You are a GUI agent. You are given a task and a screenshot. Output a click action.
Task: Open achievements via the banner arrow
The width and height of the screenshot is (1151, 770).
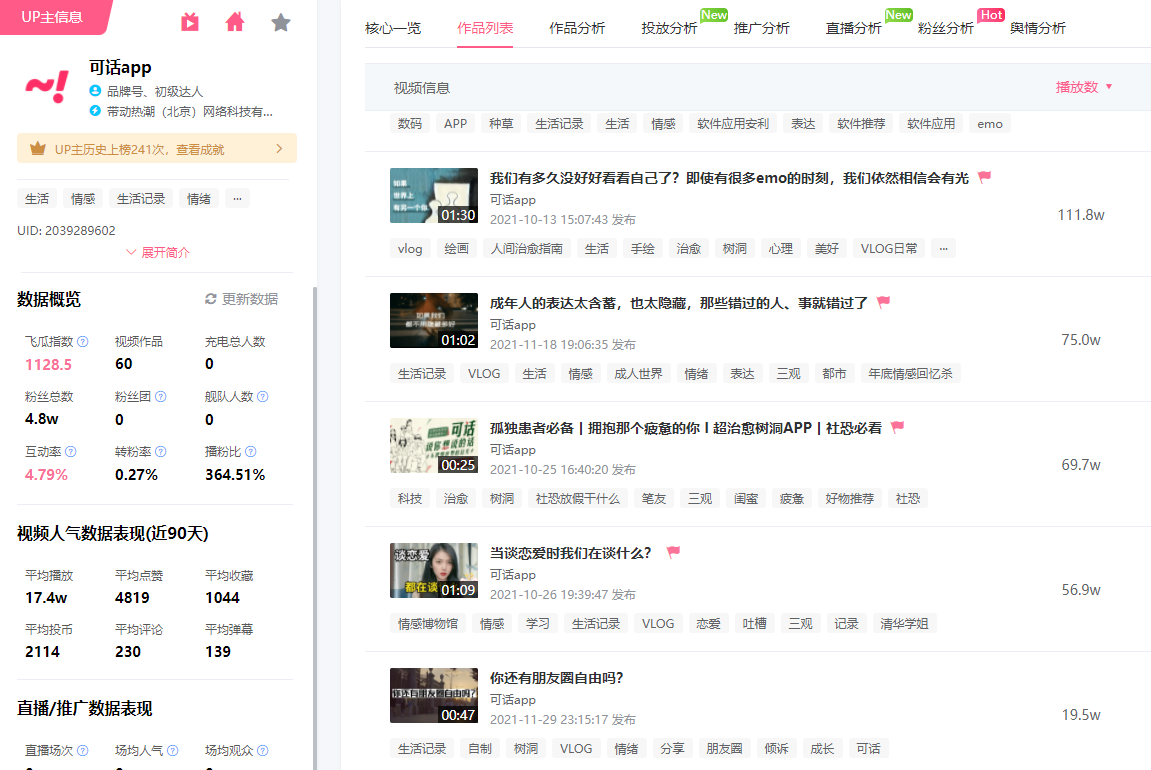click(x=279, y=148)
